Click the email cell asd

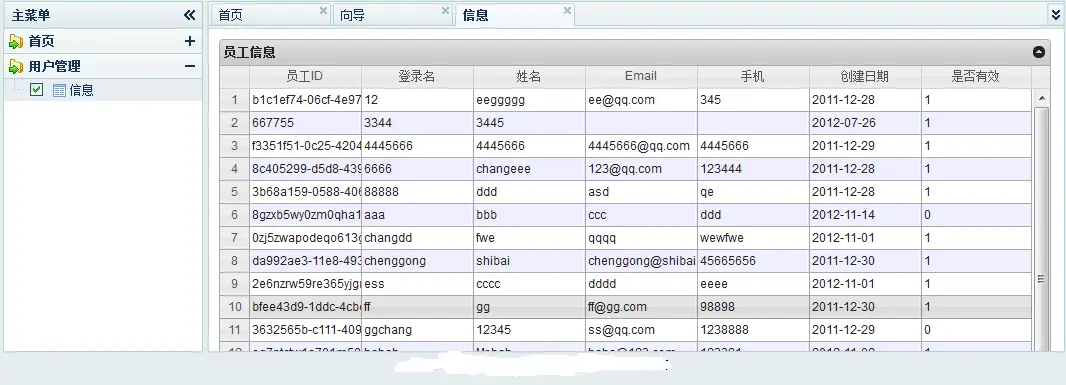coord(641,192)
